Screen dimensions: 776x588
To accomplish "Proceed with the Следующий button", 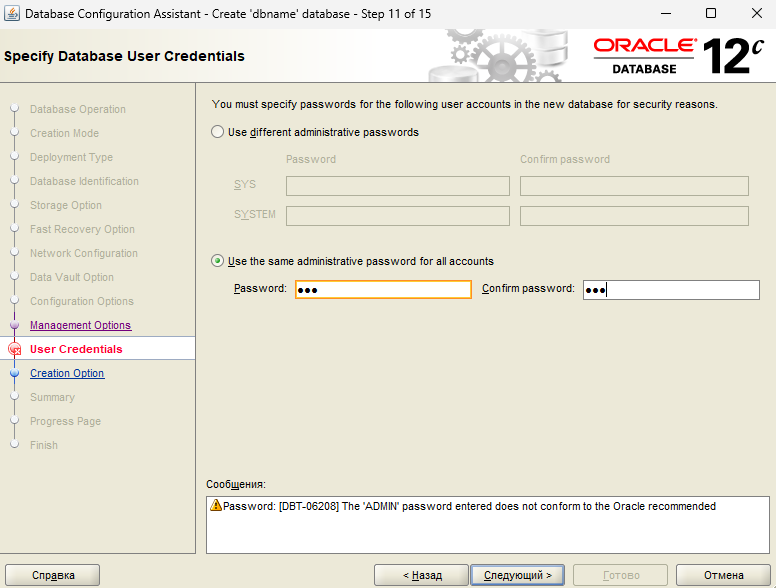I will pyautogui.click(x=517, y=575).
